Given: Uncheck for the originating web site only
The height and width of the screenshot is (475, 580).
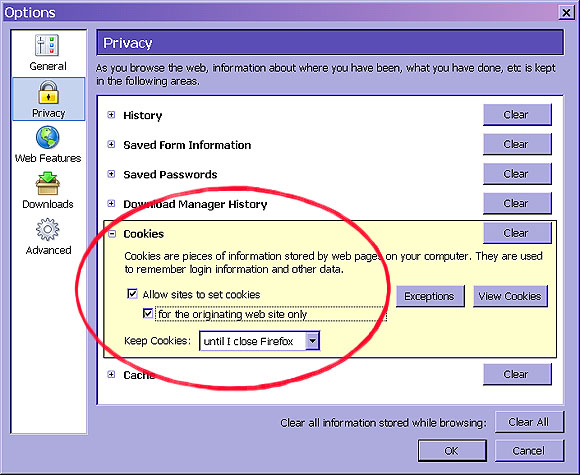Looking at the screenshot, I should pyautogui.click(x=148, y=314).
